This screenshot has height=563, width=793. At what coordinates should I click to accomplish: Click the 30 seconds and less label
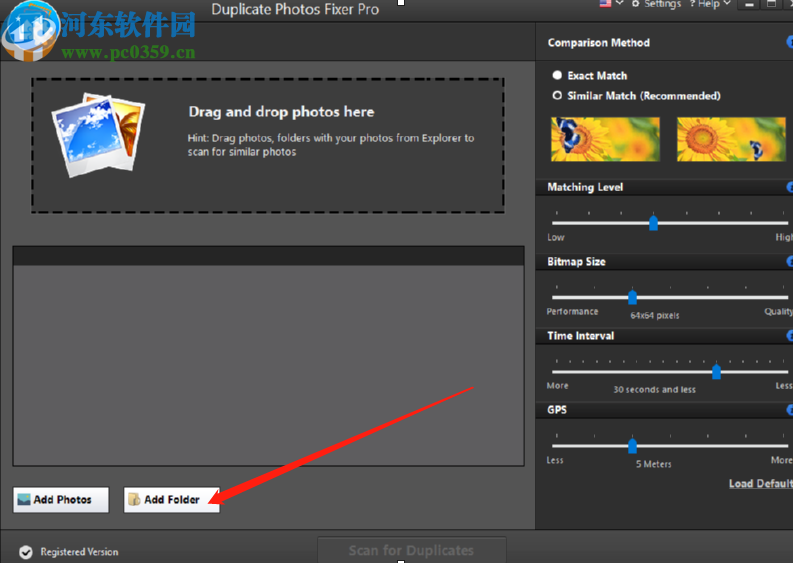(654, 389)
